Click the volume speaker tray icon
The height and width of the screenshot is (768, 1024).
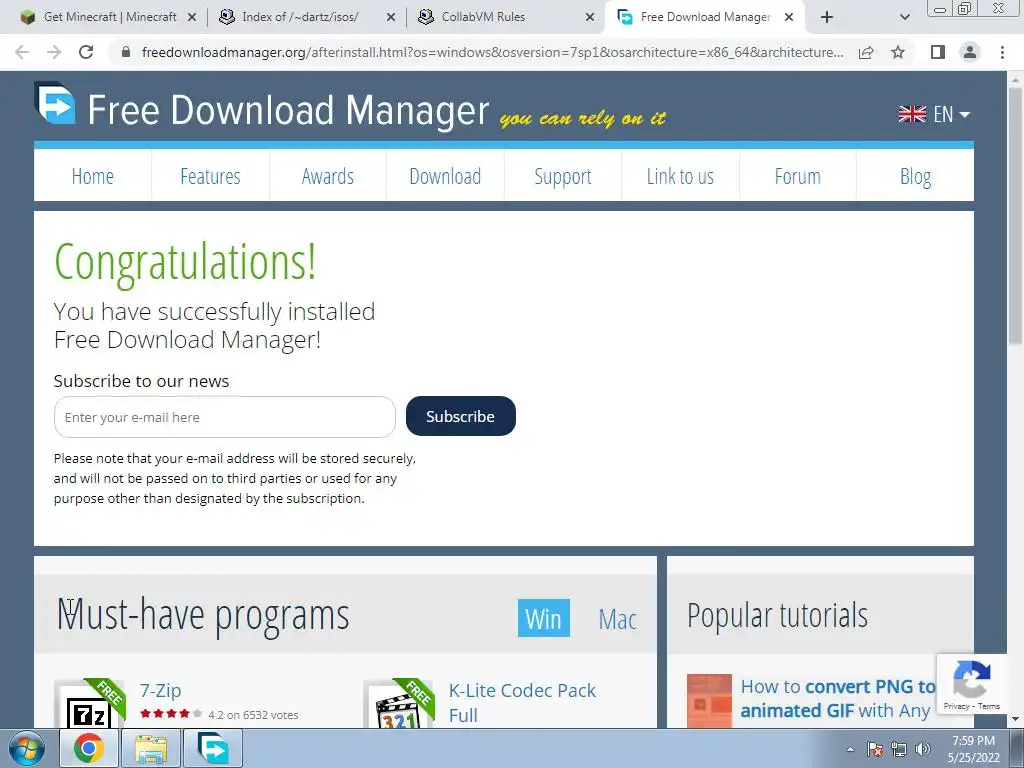(923, 749)
